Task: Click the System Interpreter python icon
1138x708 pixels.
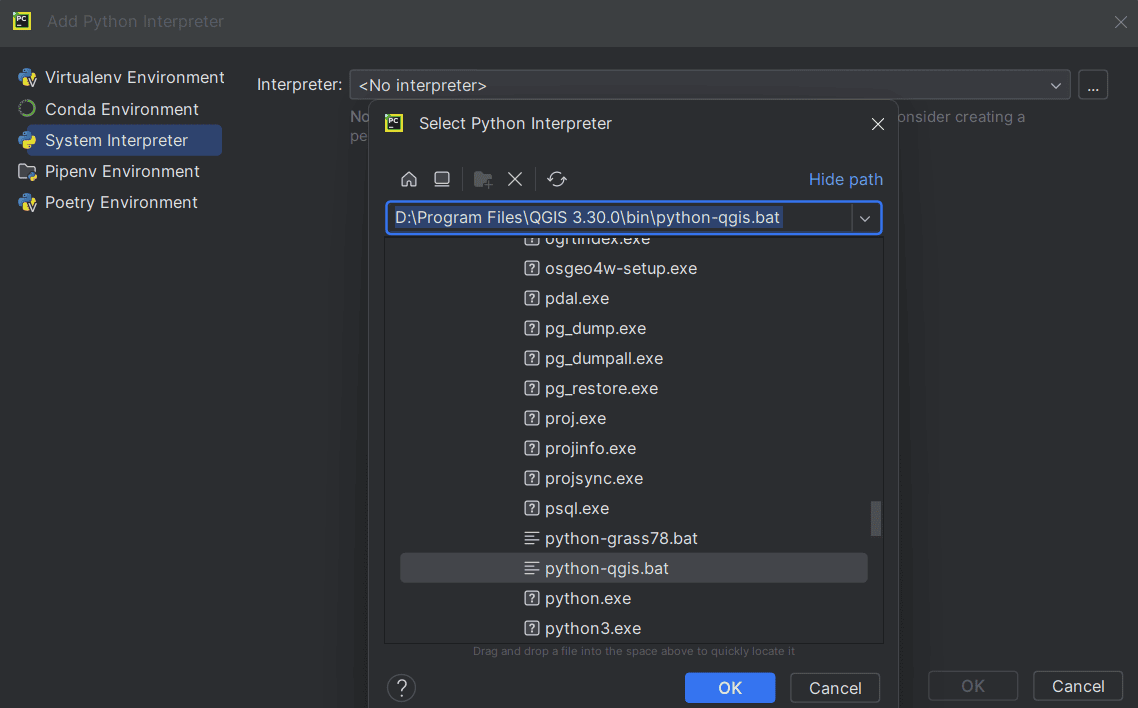Action: coord(28,140)
